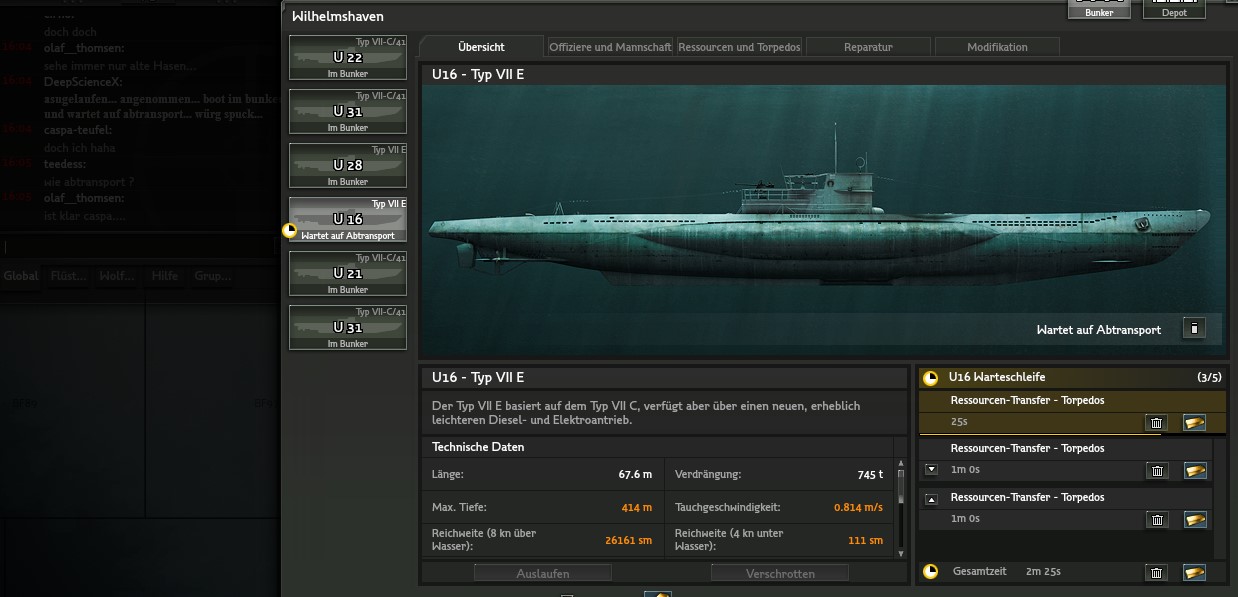The width and height of the screenshot is (1238, 597).
Task: Click the trash icon next to Wartet auf Abtransport
Action: (1193, 328)
